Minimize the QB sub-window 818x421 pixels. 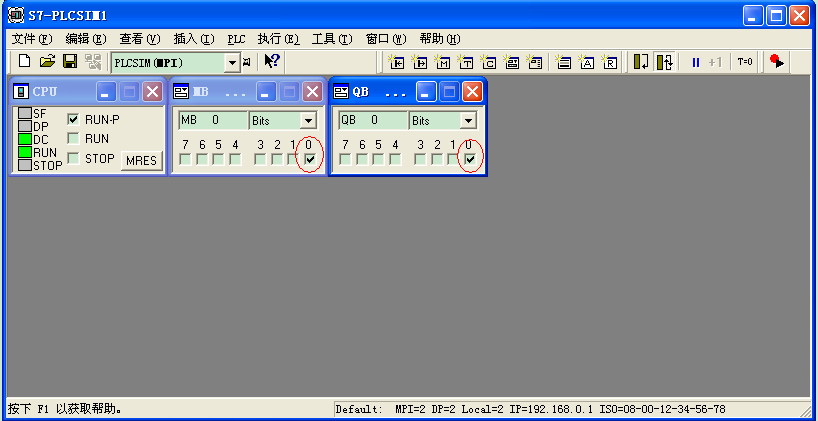426,92
